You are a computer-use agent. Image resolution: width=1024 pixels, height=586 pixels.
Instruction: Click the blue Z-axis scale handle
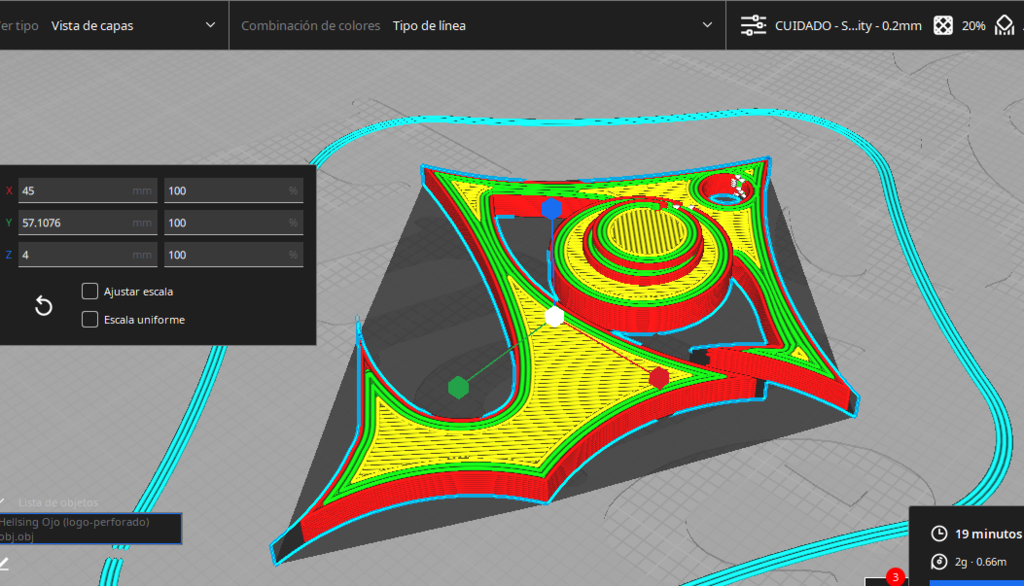[x=552, y=208]
